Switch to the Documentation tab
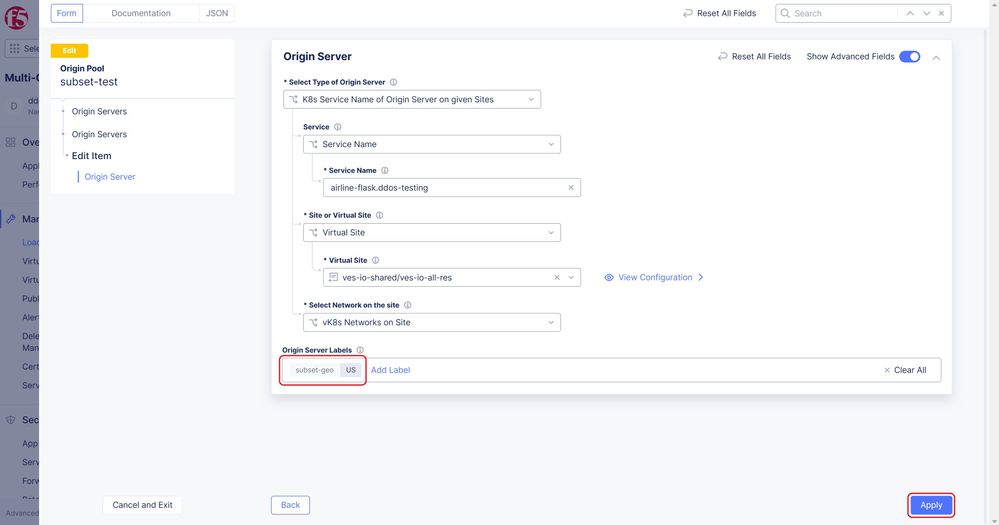This screenshot has height=525, width=999. (140, 13)
